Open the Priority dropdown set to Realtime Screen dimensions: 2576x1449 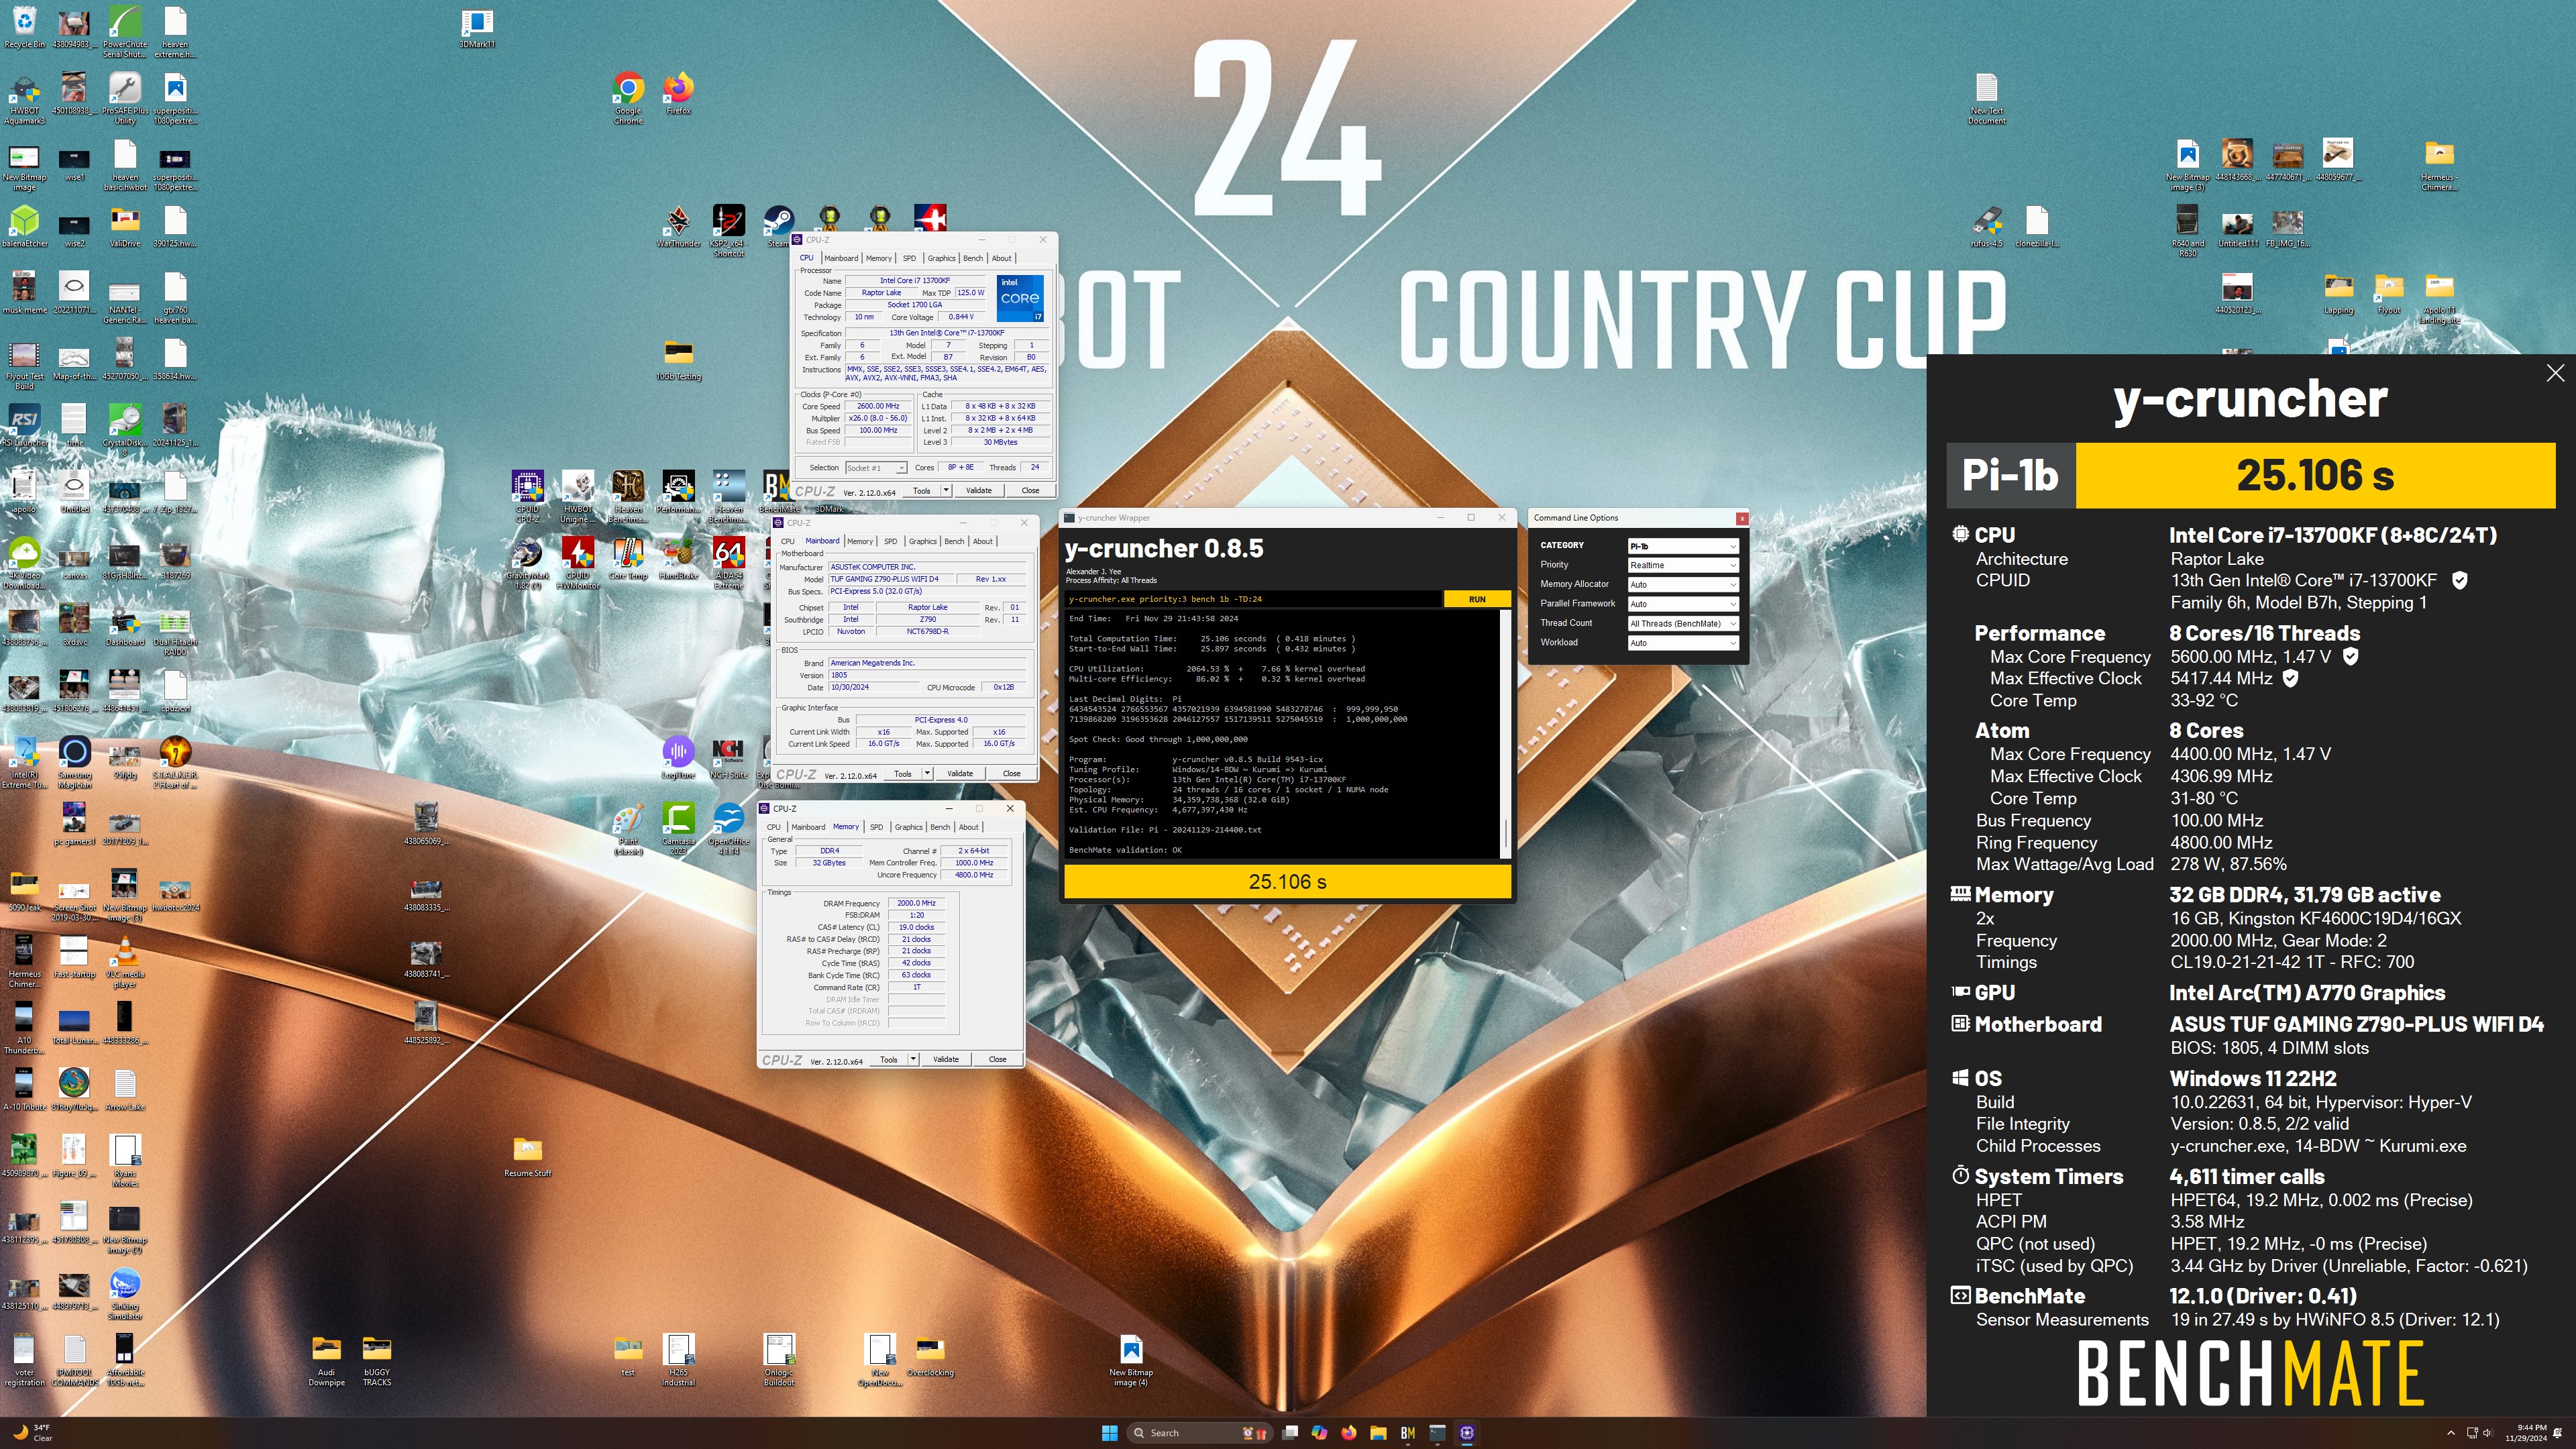click(x=1684, y=565)
